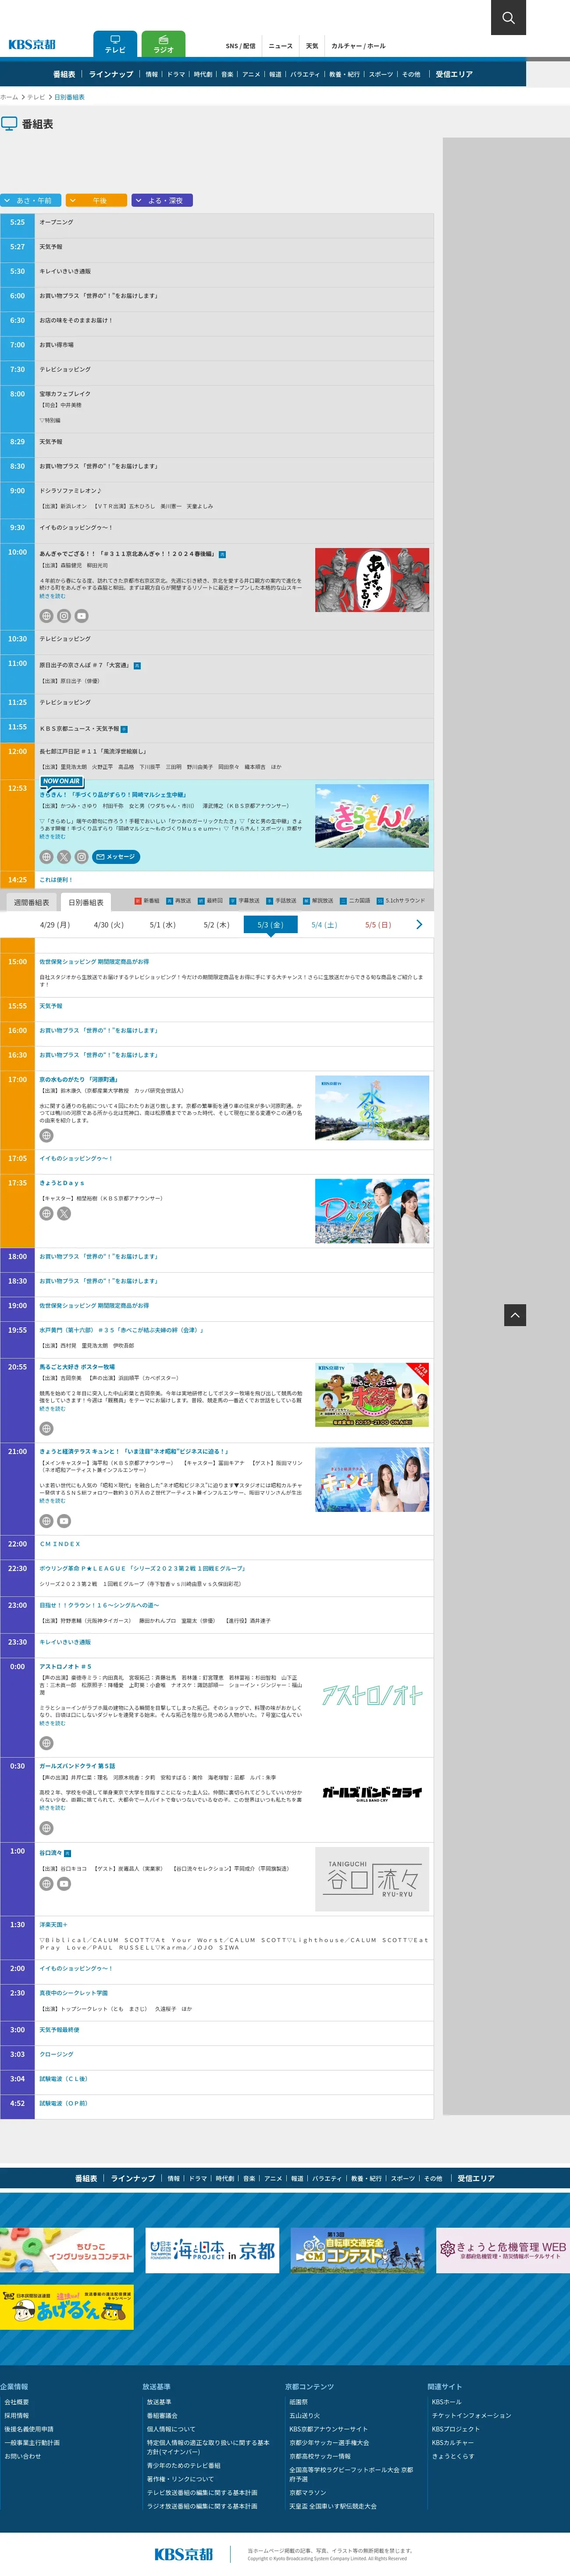Open web icon for きらきん program
This screenshot has width=570, height=2576.
[x=46, y=857]
